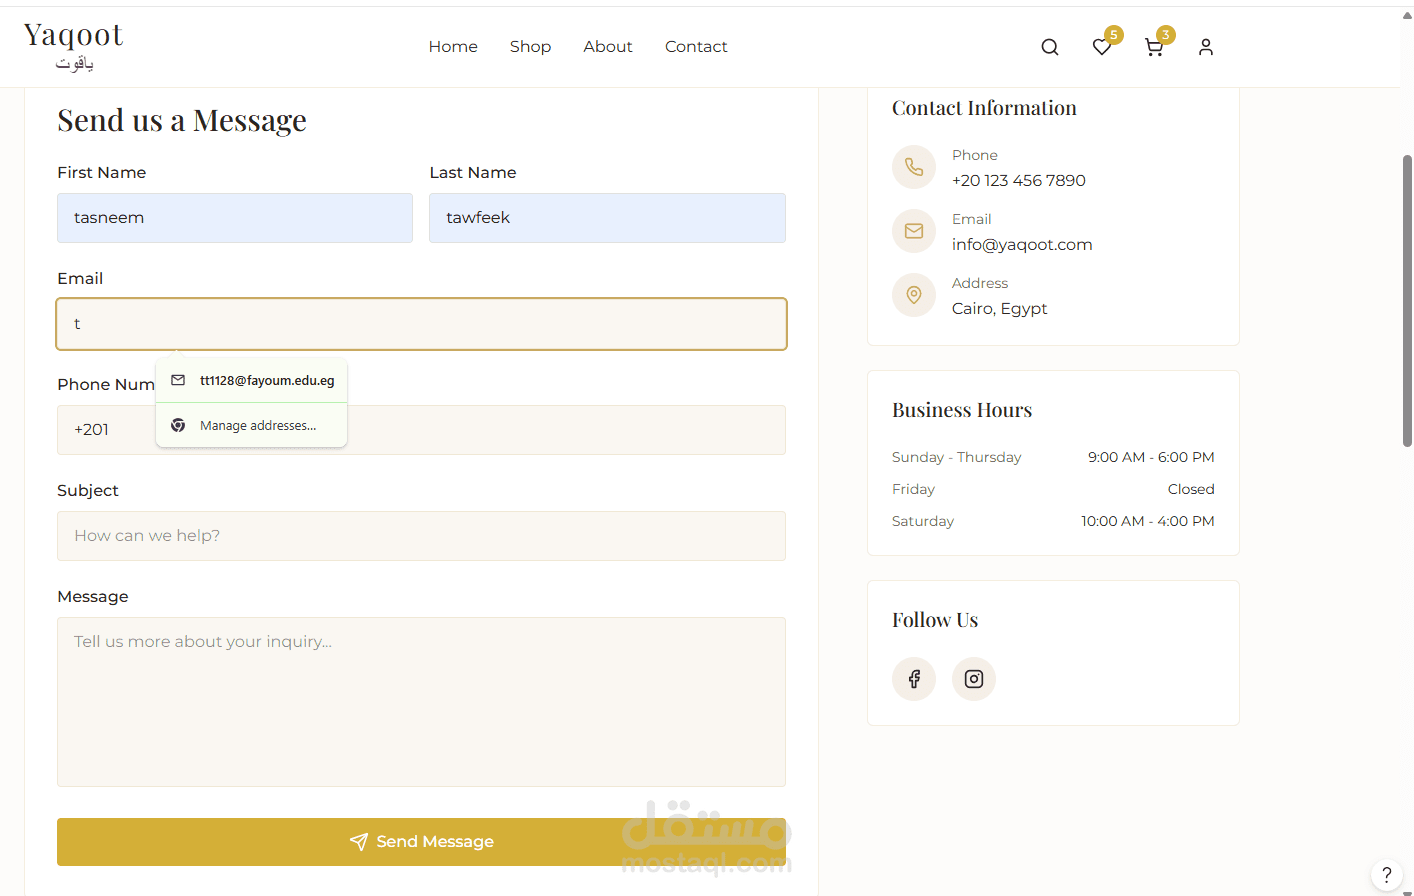Click into the Email input field
The width and height of the screenshot is (1414, 896).
click(x=421, y=324)
